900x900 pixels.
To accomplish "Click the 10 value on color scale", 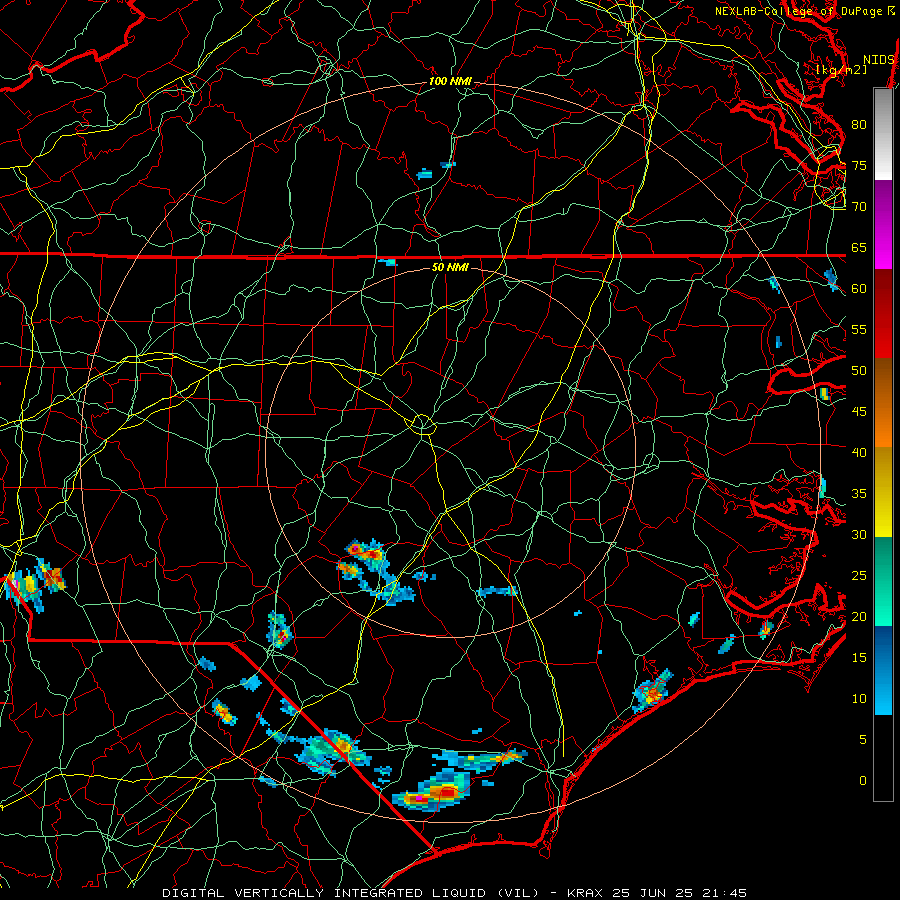I will coord(859,699).
